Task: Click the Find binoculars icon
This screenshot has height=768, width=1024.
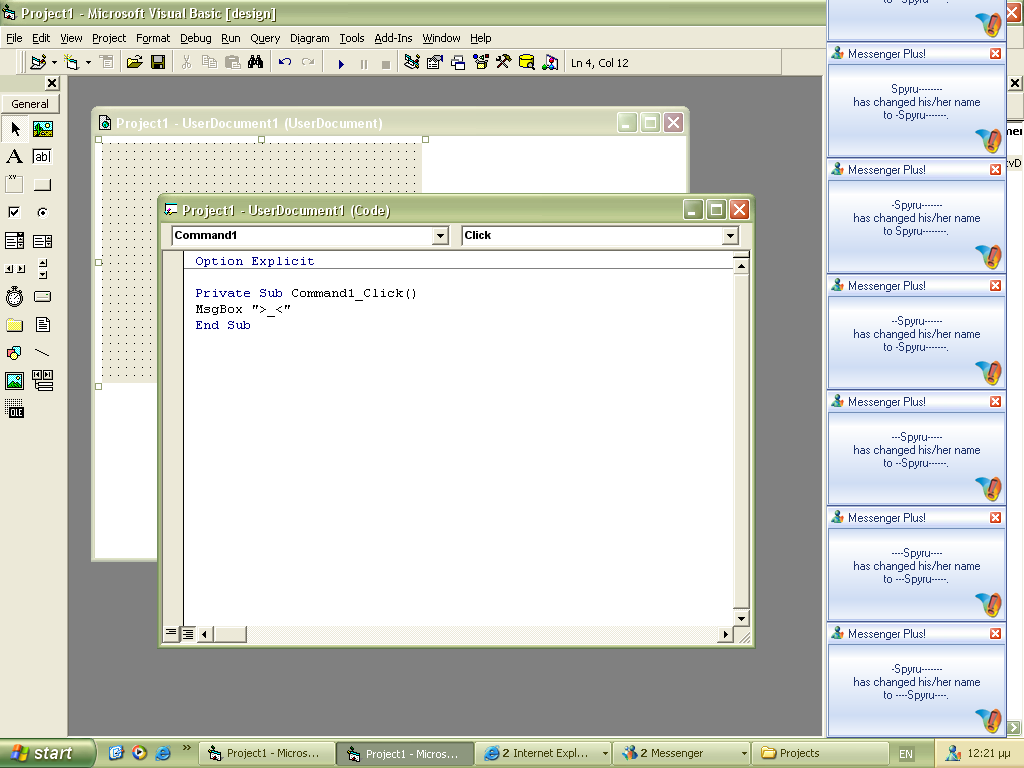Action: 255,63
